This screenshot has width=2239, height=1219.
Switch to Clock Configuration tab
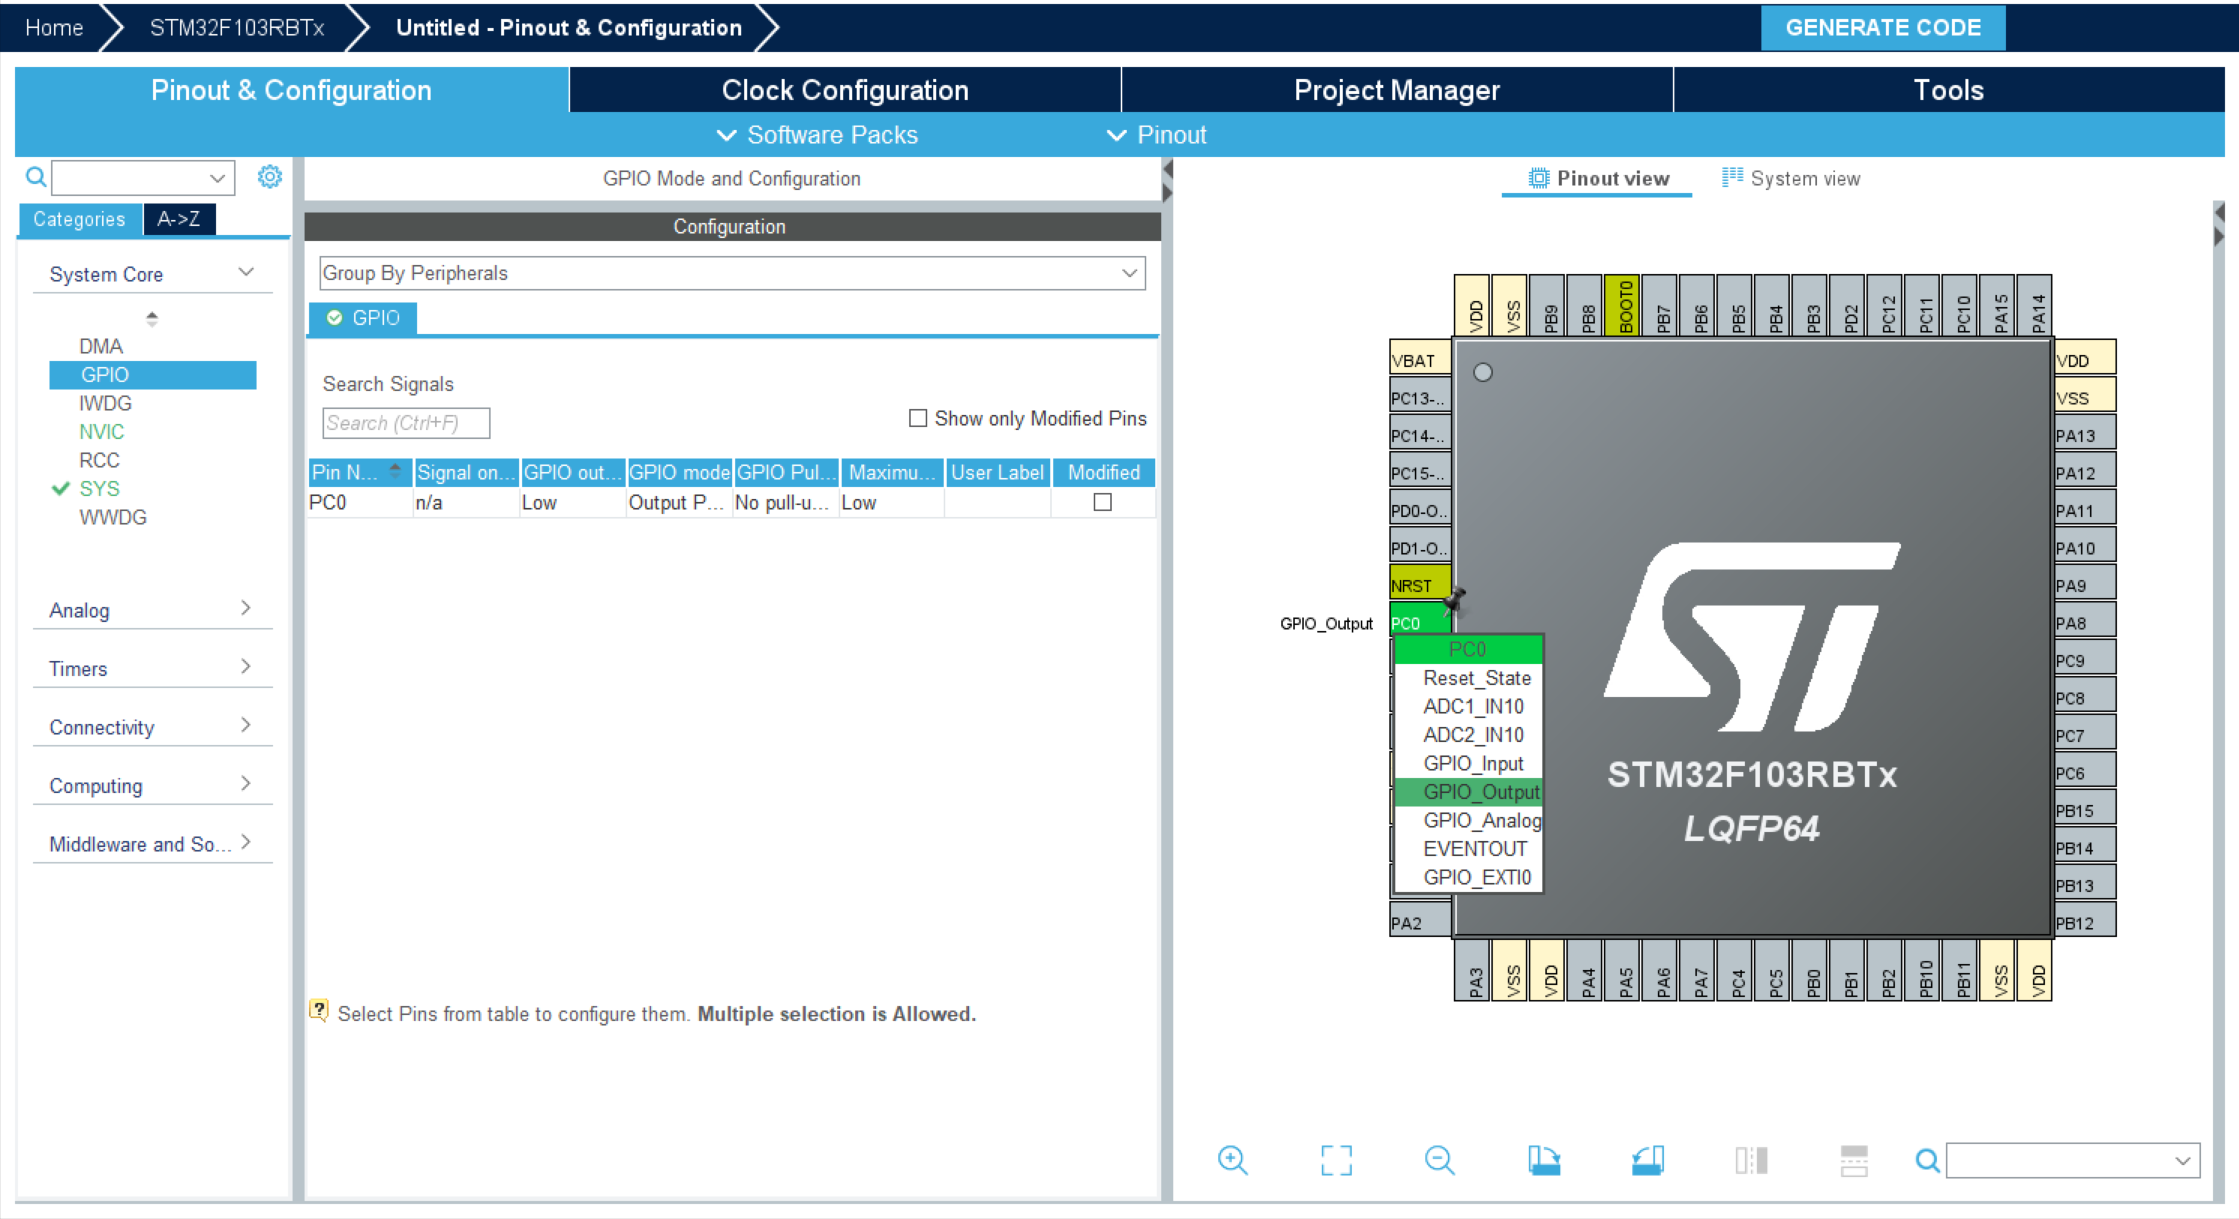845,90
